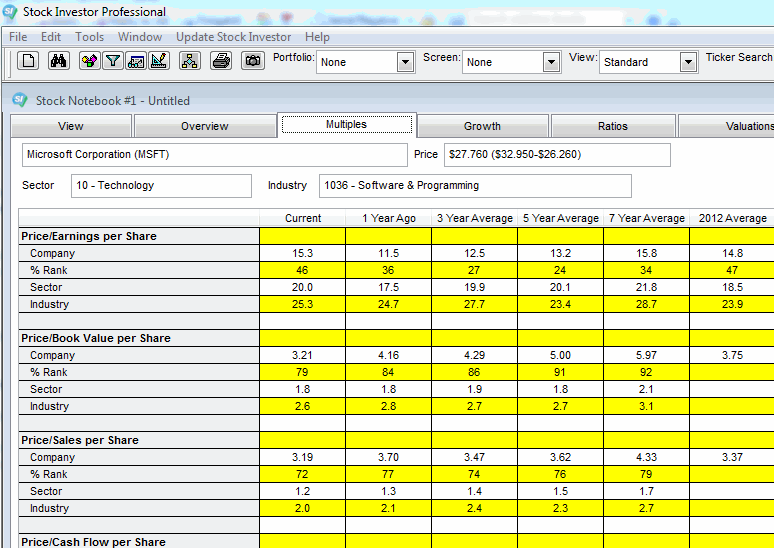Expand the Portfolio dropdown
Viewport: 774px width, 548px height.
pyautogui.click(x=405, y=62)
